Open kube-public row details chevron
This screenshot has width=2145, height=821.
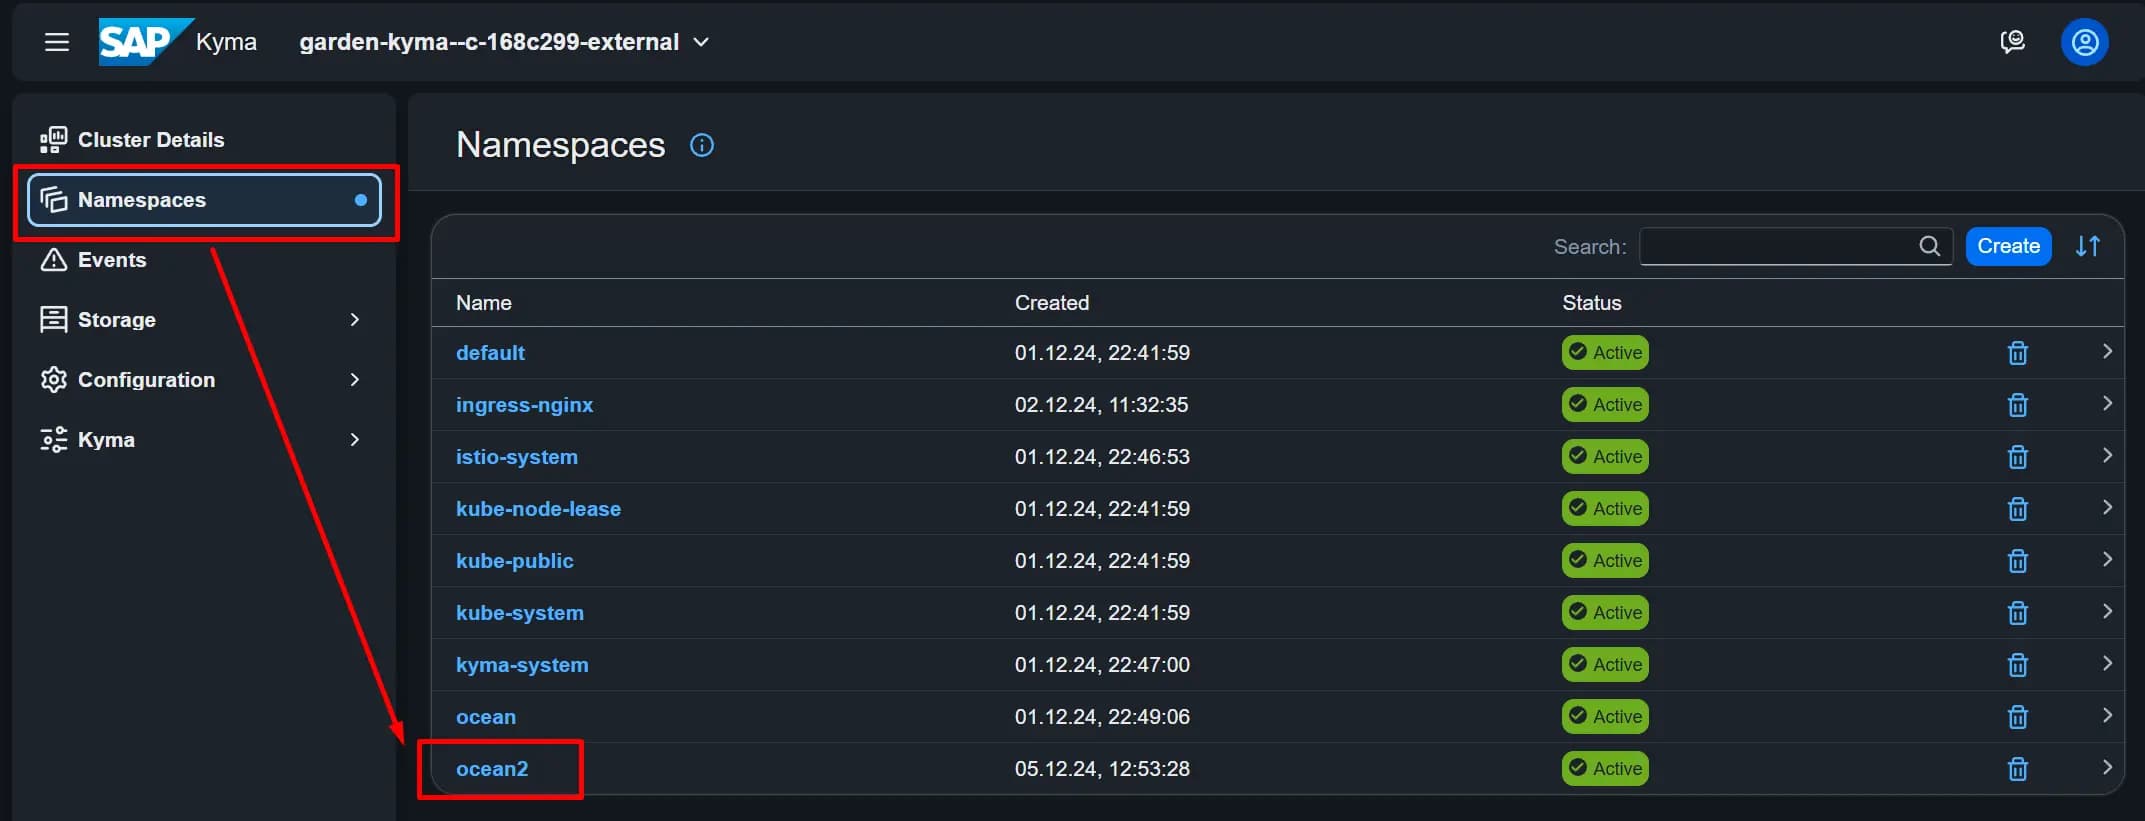pyautogui.click(x=2107, y=559)
